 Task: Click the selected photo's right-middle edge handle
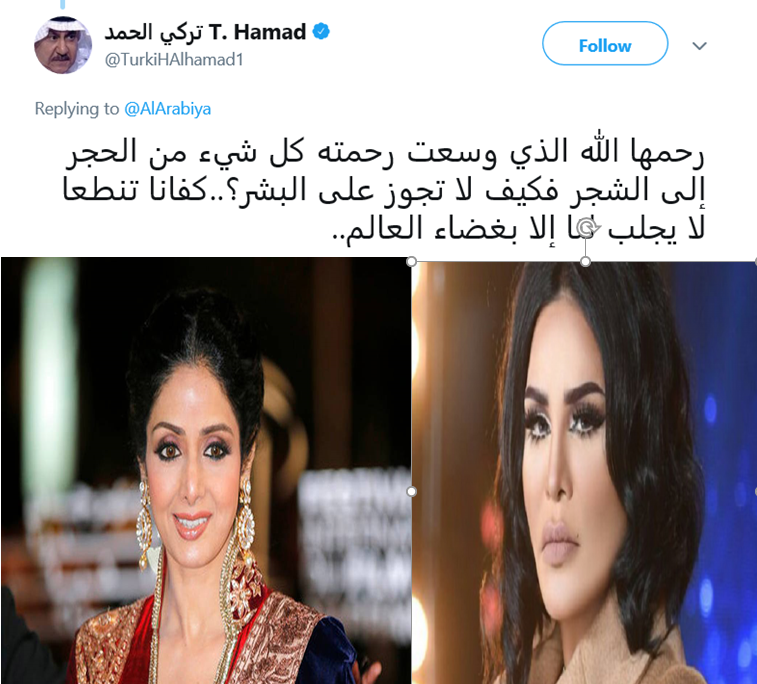click(755, 491)
